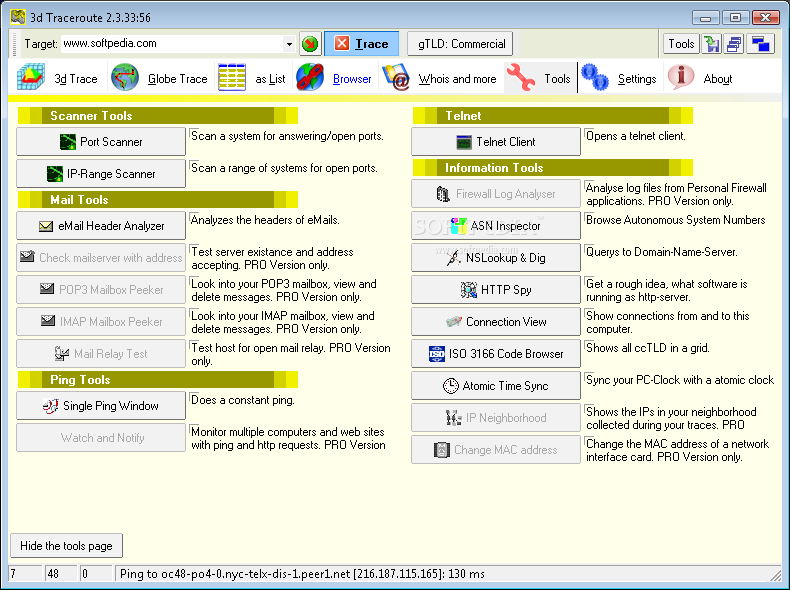Launch IP-Range Scanner tool
Image resolution: width=790 pixels, height=590 pixels.
[101, 174]
